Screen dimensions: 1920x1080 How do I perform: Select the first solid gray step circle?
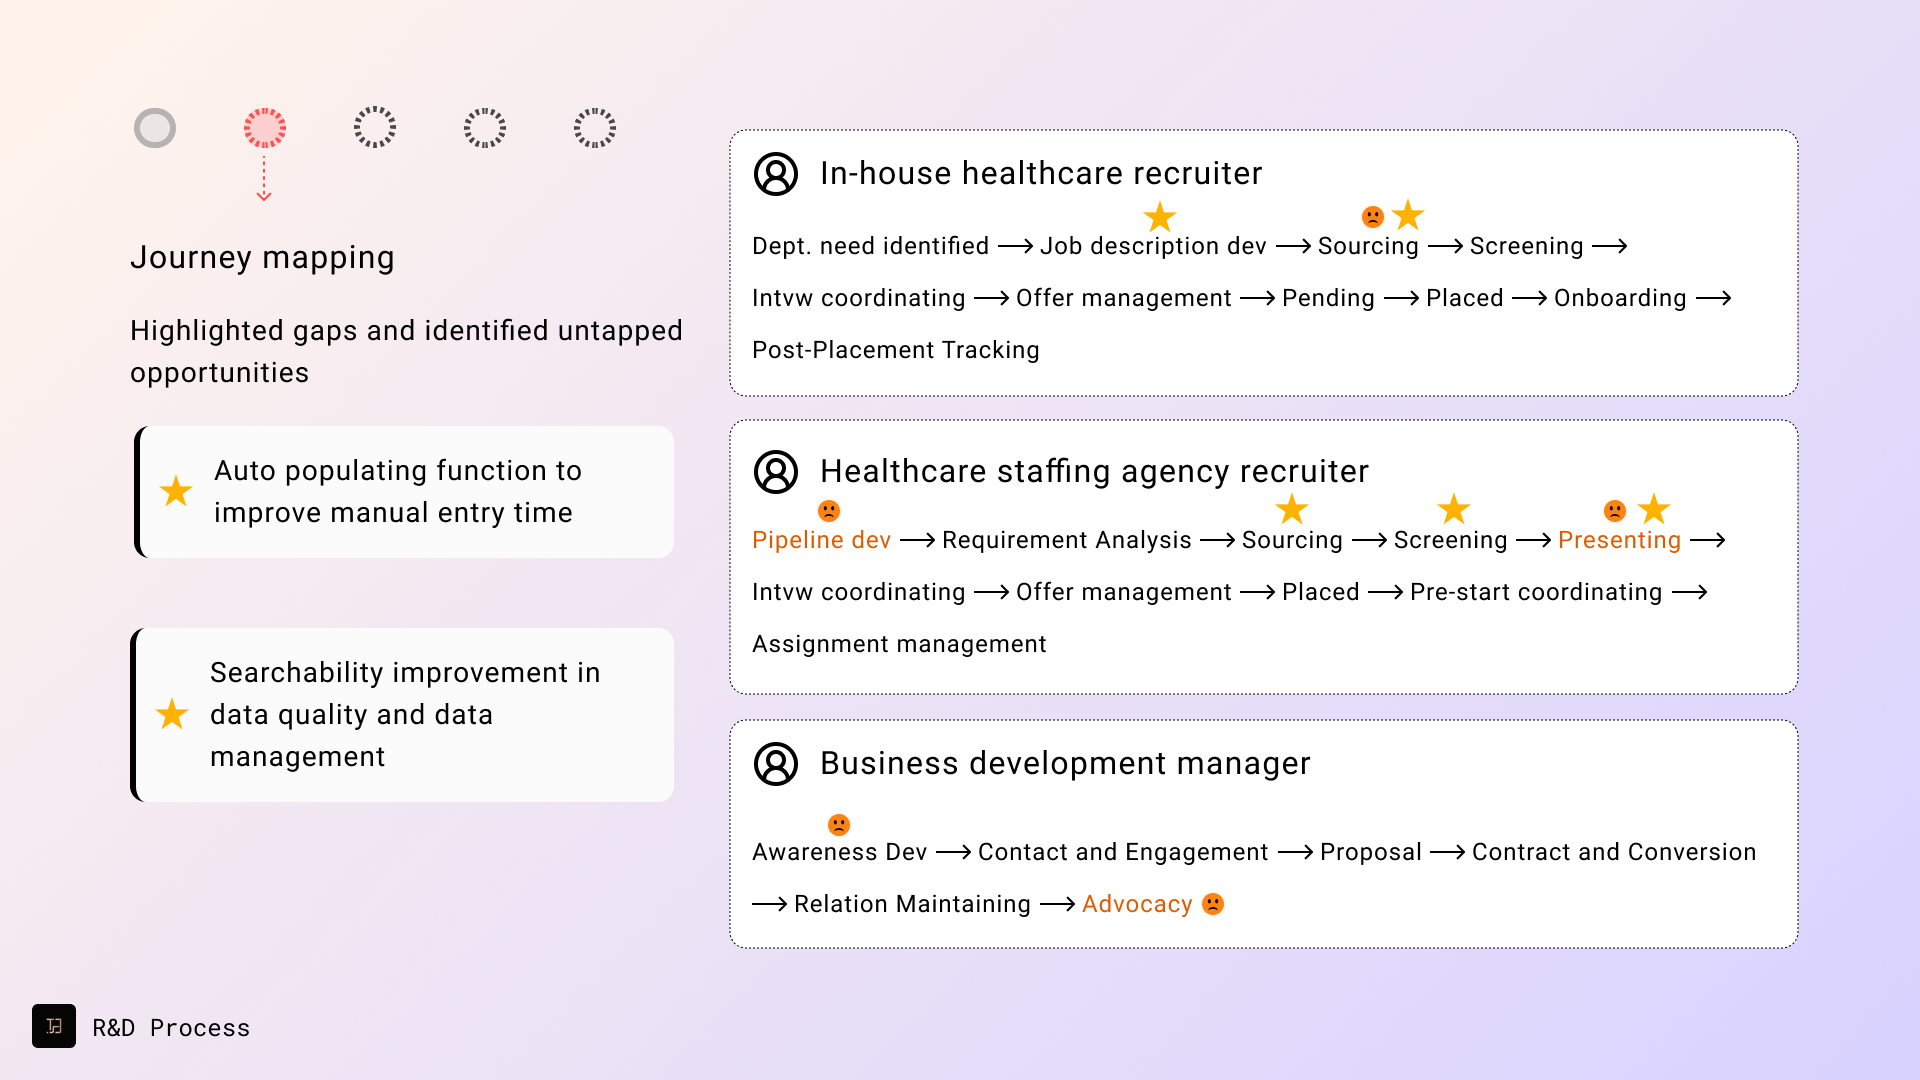(x=155, y=128)
